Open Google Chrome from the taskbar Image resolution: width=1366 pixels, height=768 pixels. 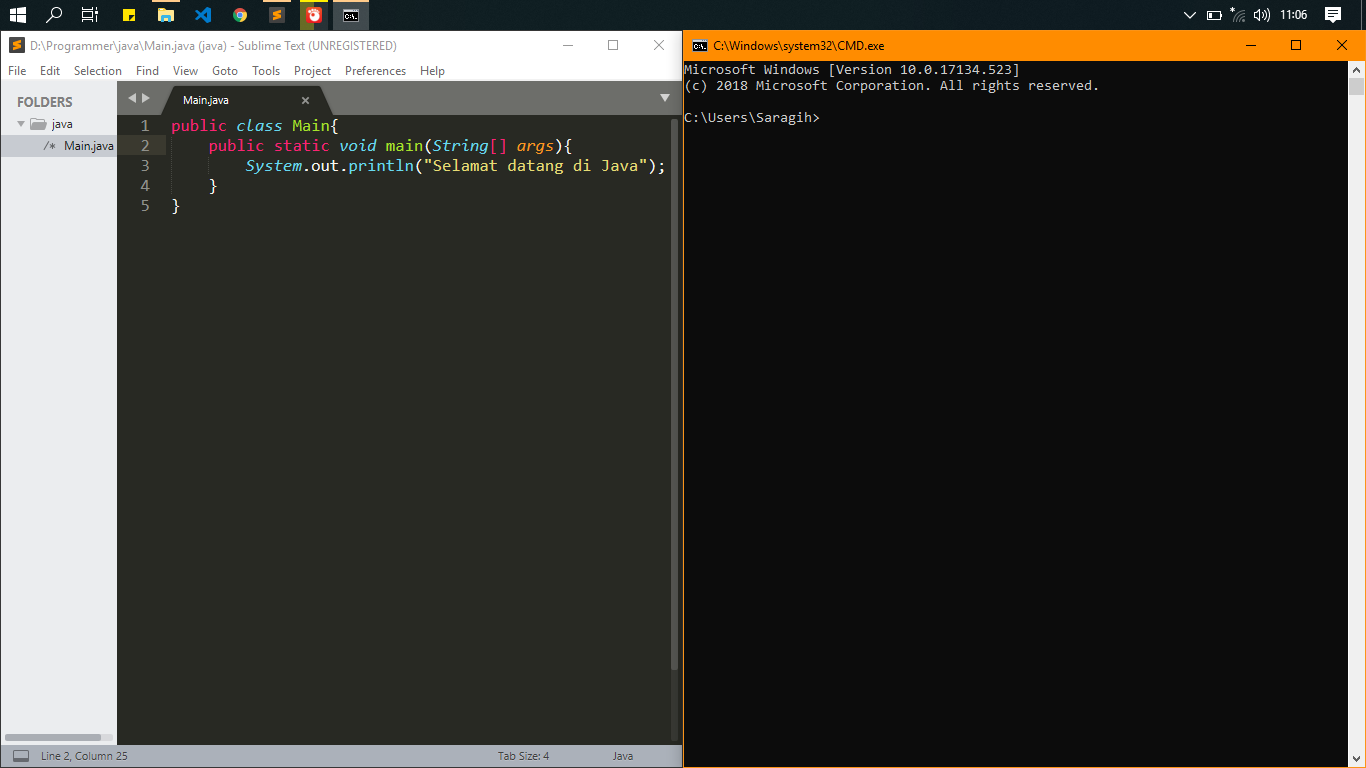pyautogui.click(x=240, y=15)
